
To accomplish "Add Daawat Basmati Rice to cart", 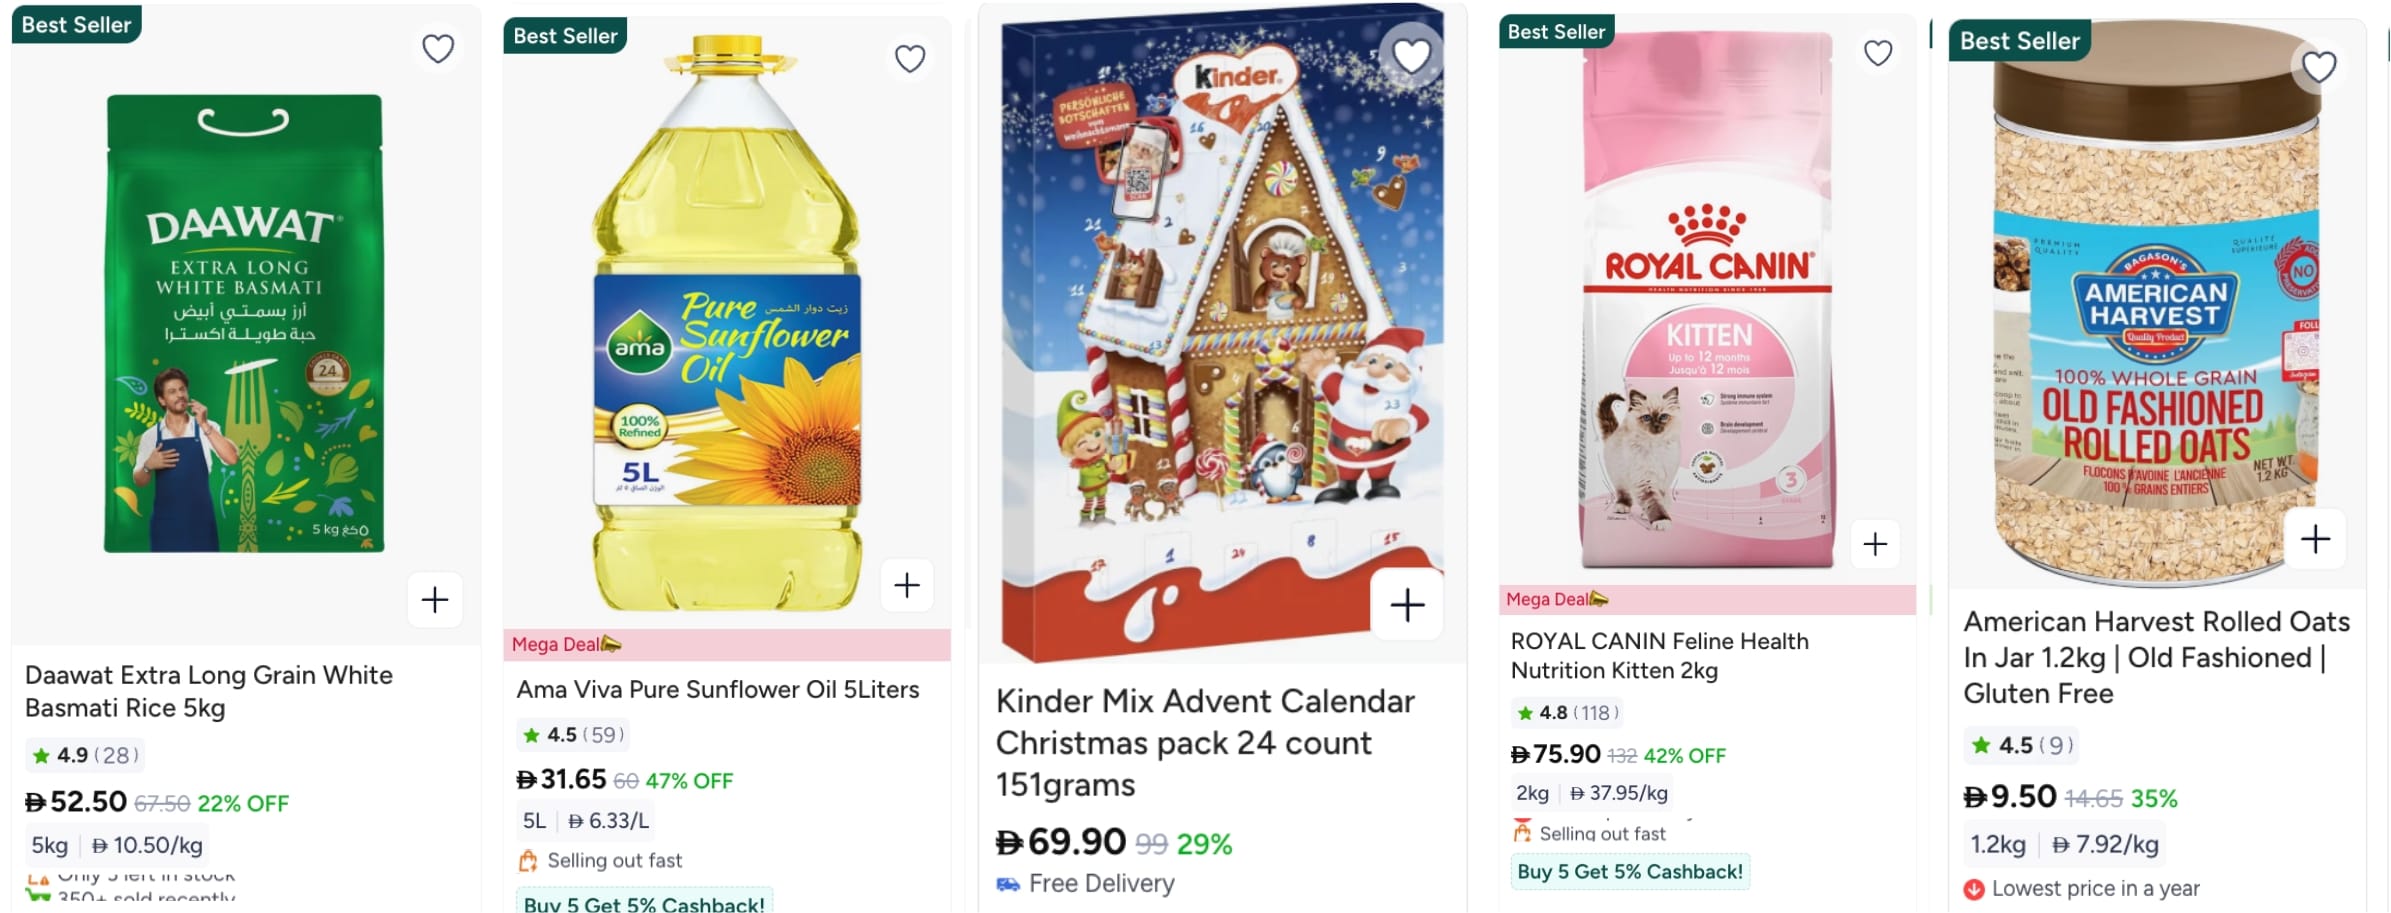I will coord(435,600).
